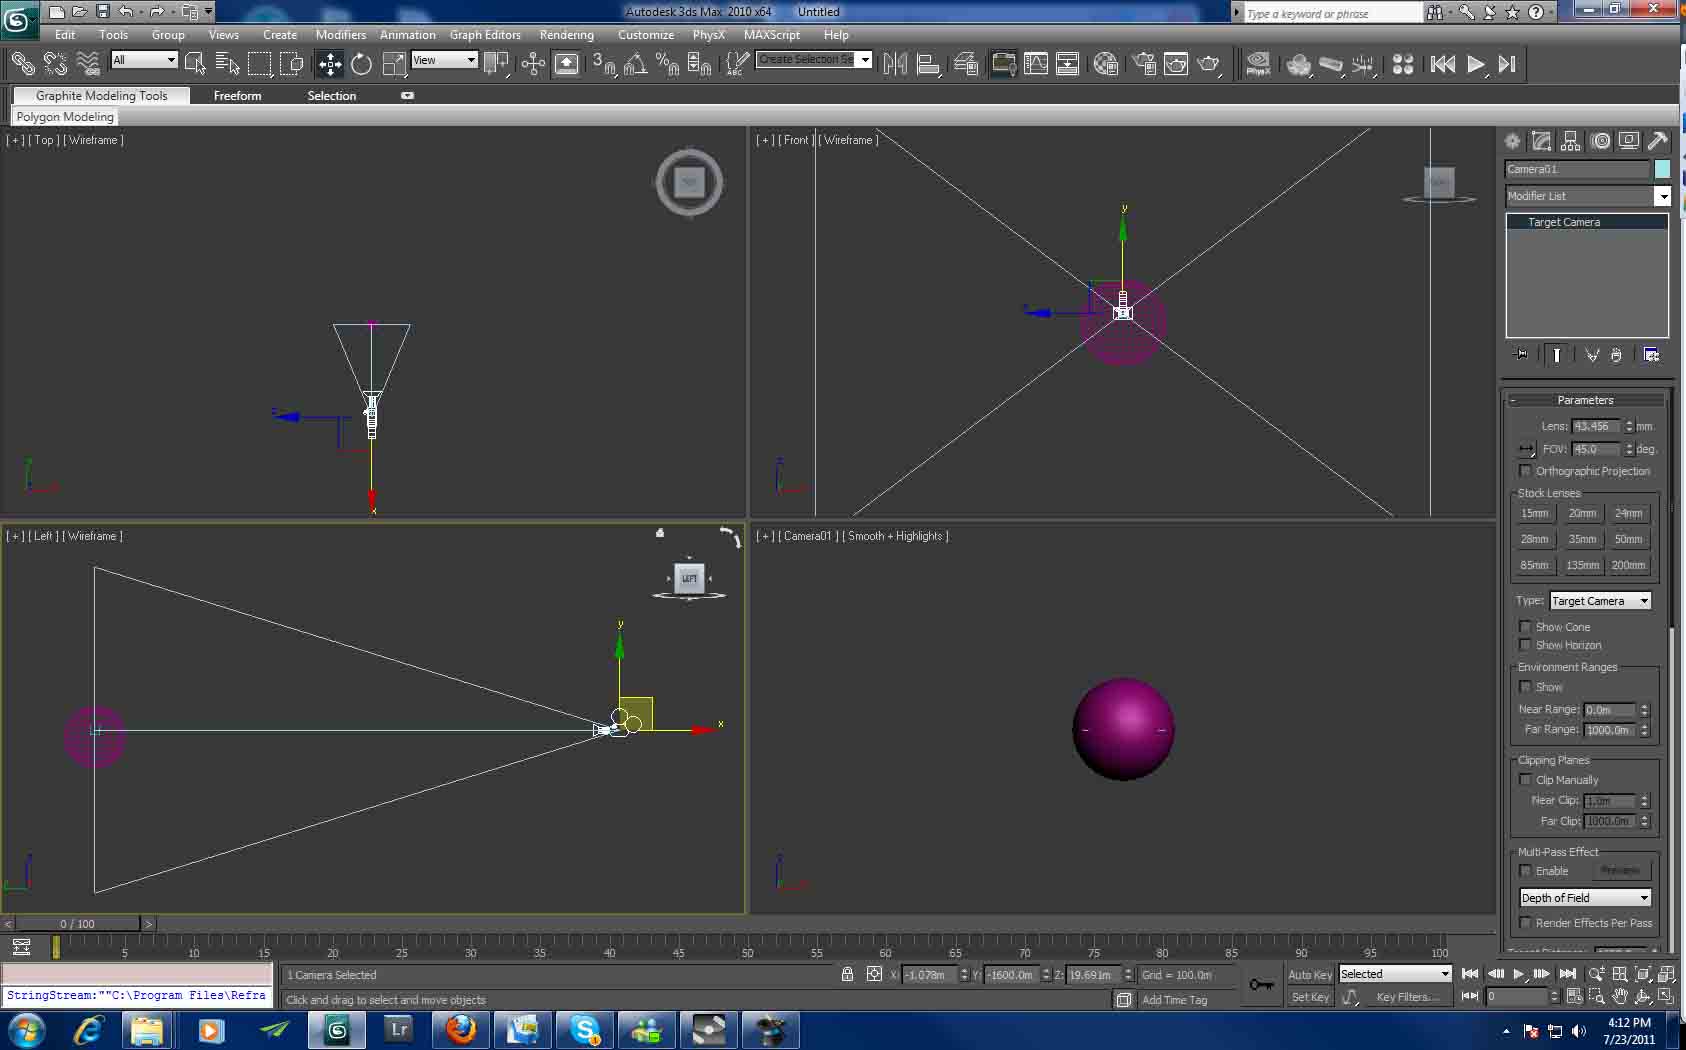Open the Modifiers menu
The image size is (1686, 1050).
pos(341,35)
